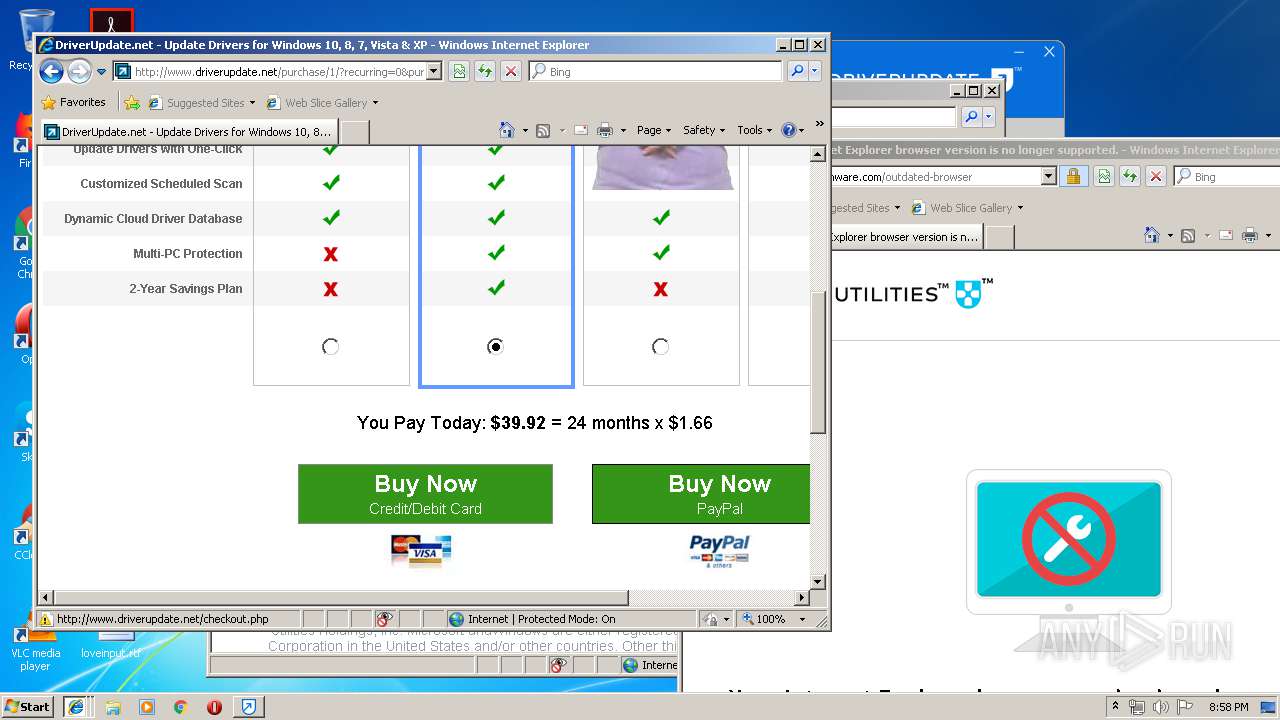Click the rear window Bing search box
Screen dimensions: 1280x720
pos(1227,176)
